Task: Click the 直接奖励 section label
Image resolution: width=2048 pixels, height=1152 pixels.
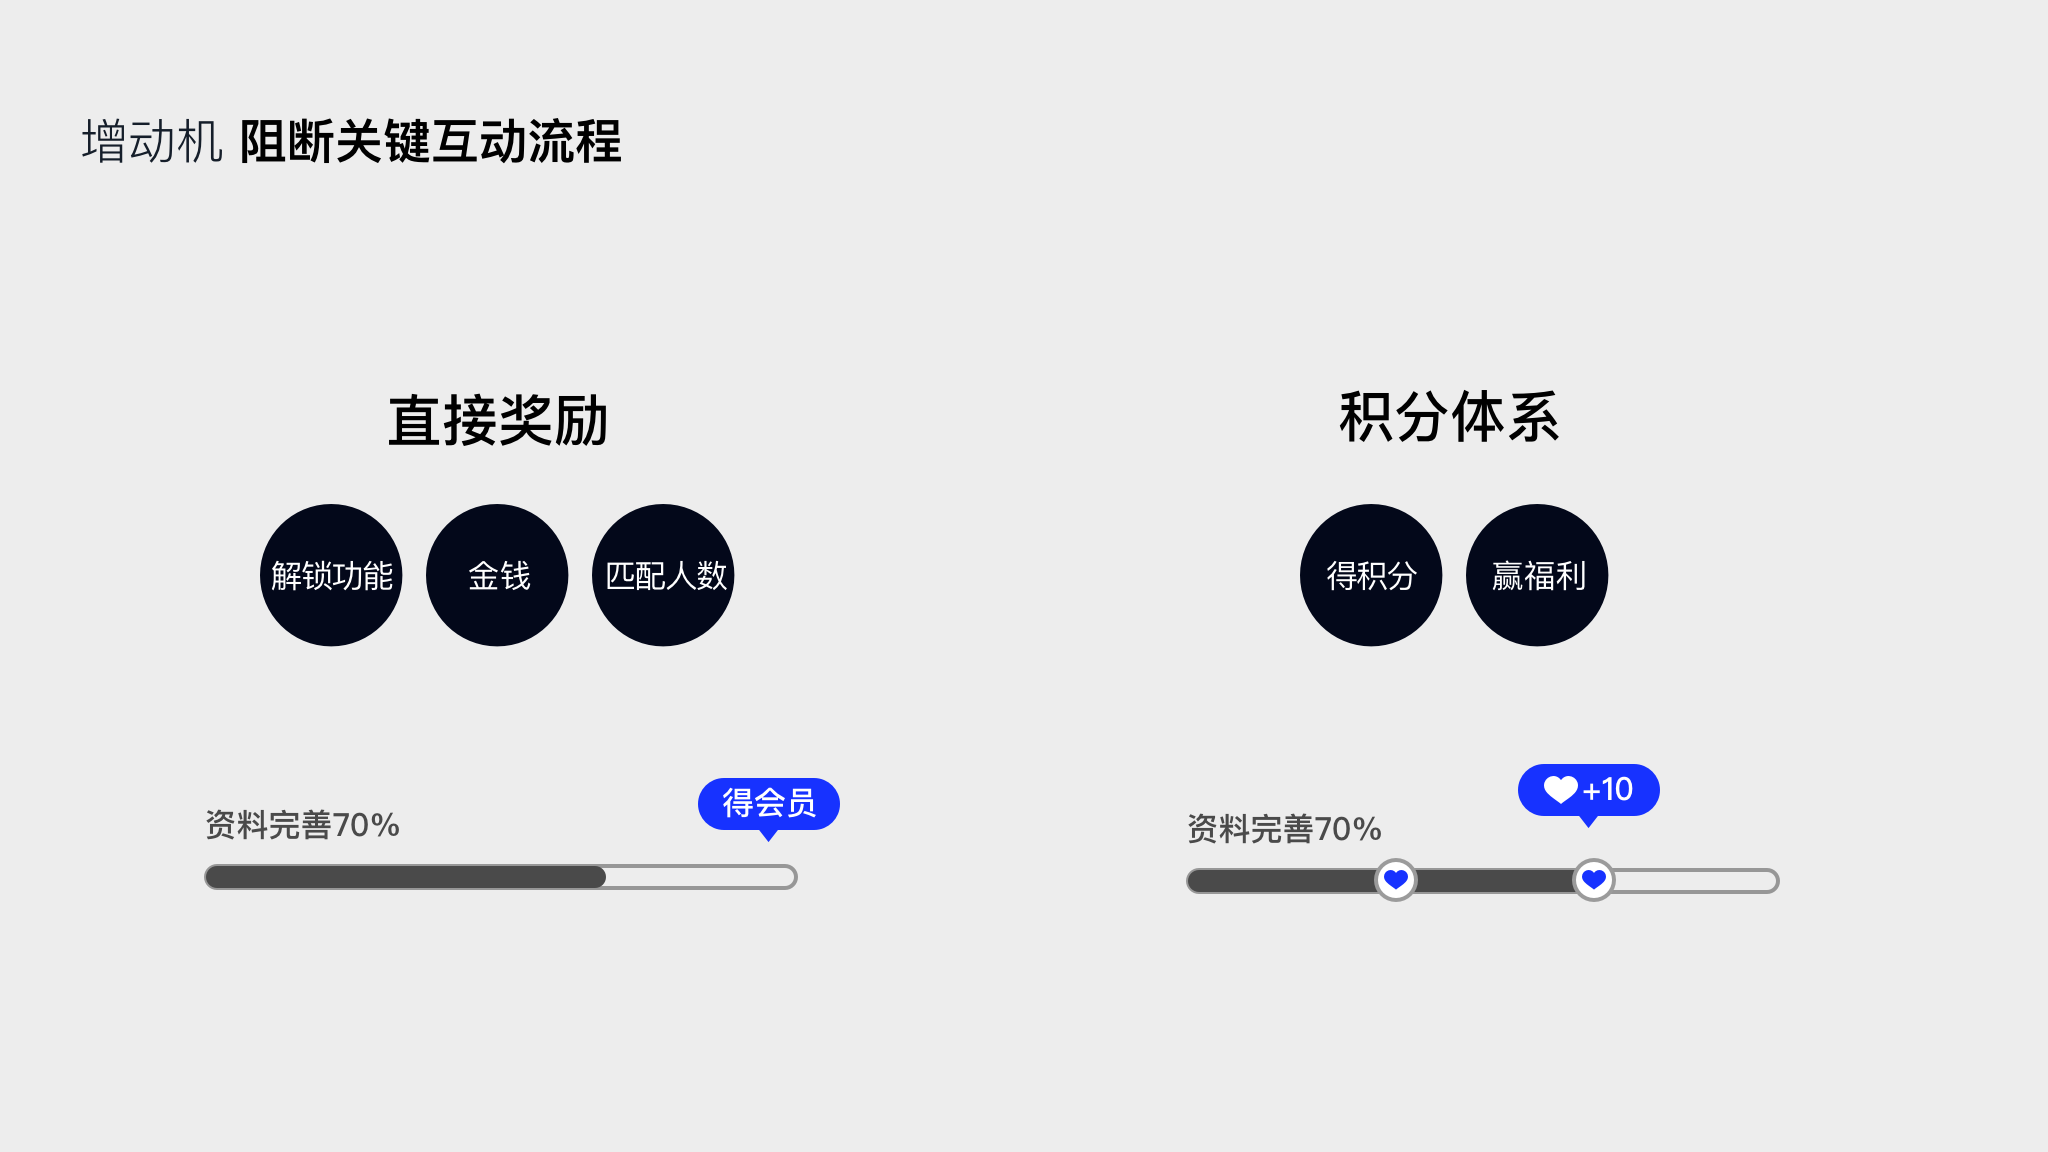Action: [498, 419]
